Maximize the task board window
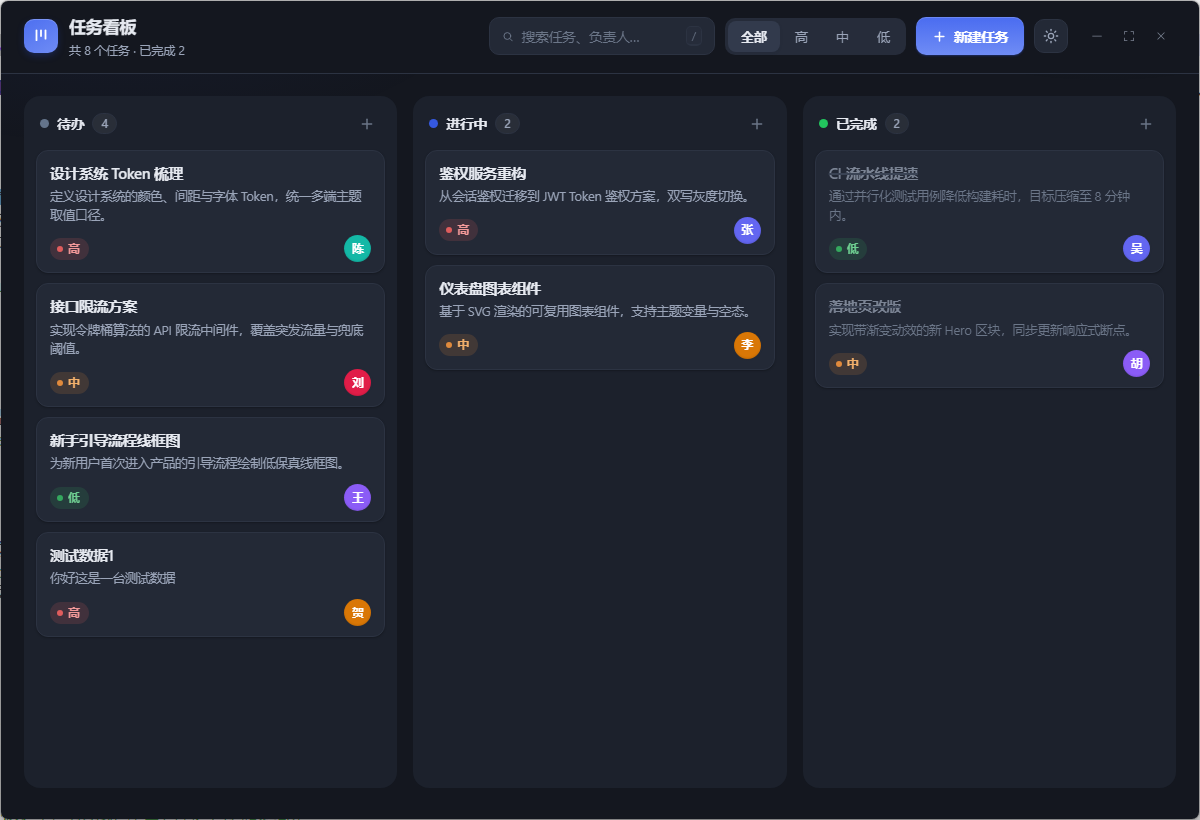Screen dimensions: 1200x820 (1129, 36)
